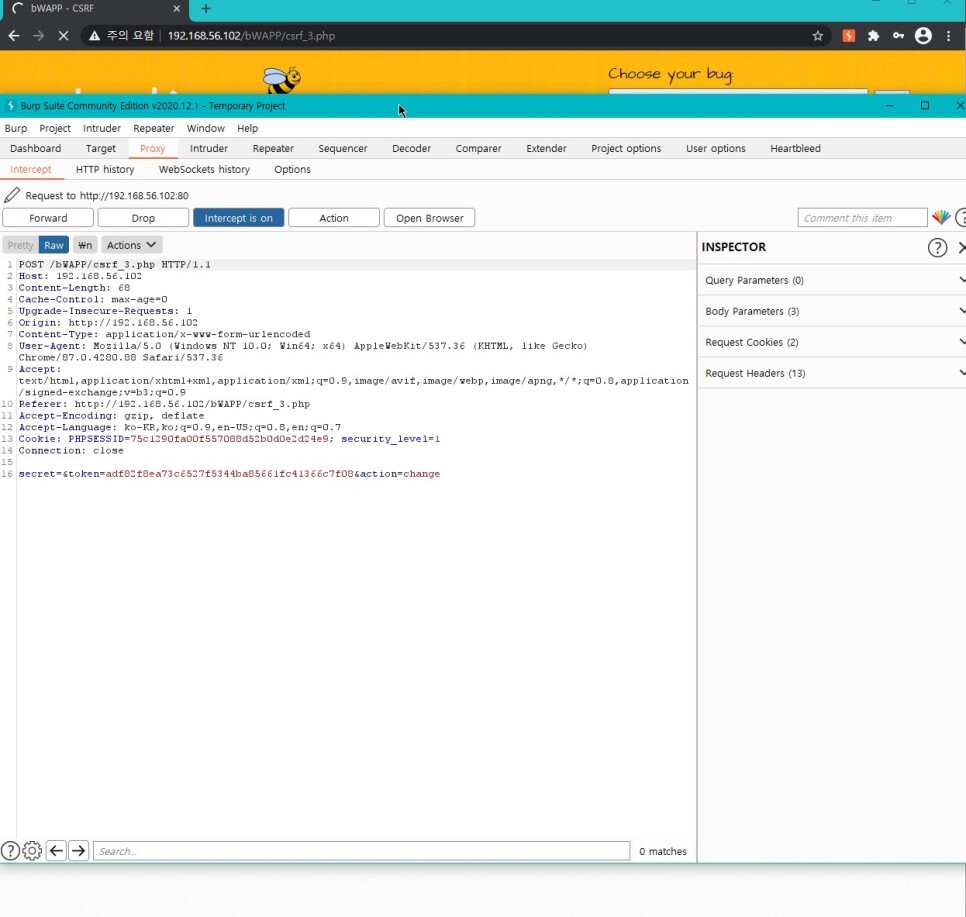Click the POST /bWAPP/csrf_3.php request line
The height and width of the screenshot is (917, 966).
(115, 264)
